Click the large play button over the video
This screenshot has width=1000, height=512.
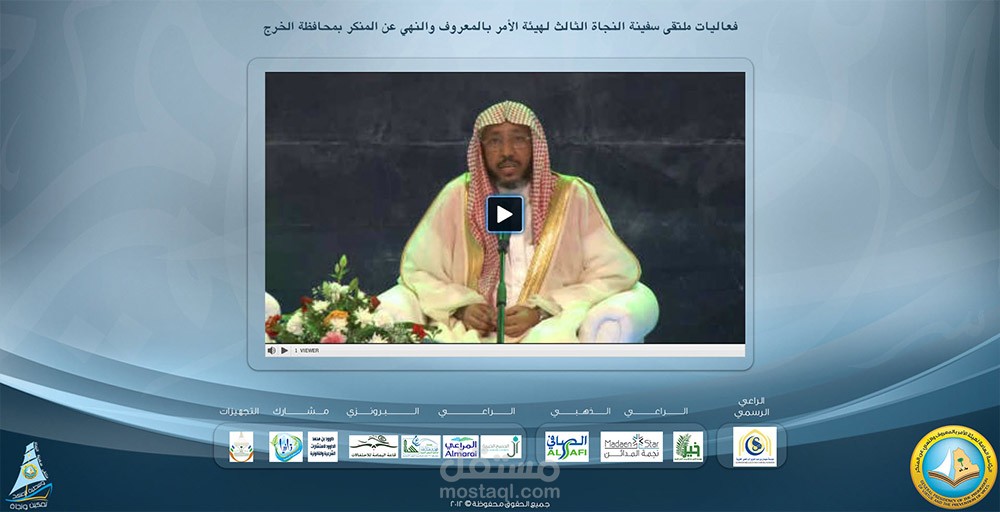click(504, 214)
